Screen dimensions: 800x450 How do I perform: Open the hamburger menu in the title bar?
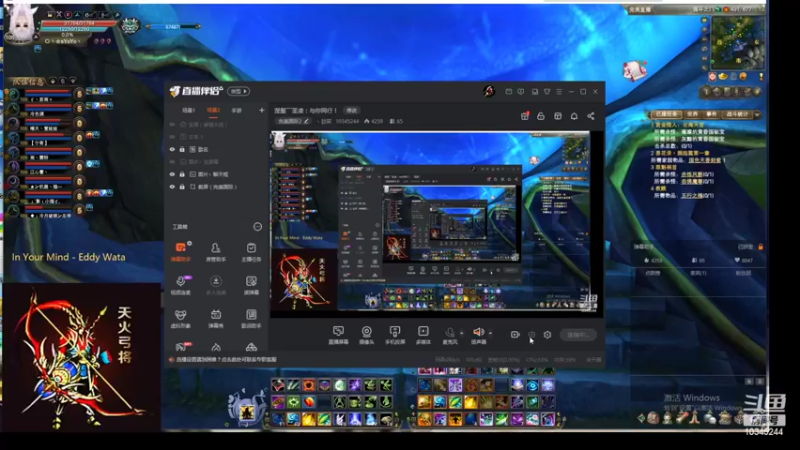pos(559,92)
